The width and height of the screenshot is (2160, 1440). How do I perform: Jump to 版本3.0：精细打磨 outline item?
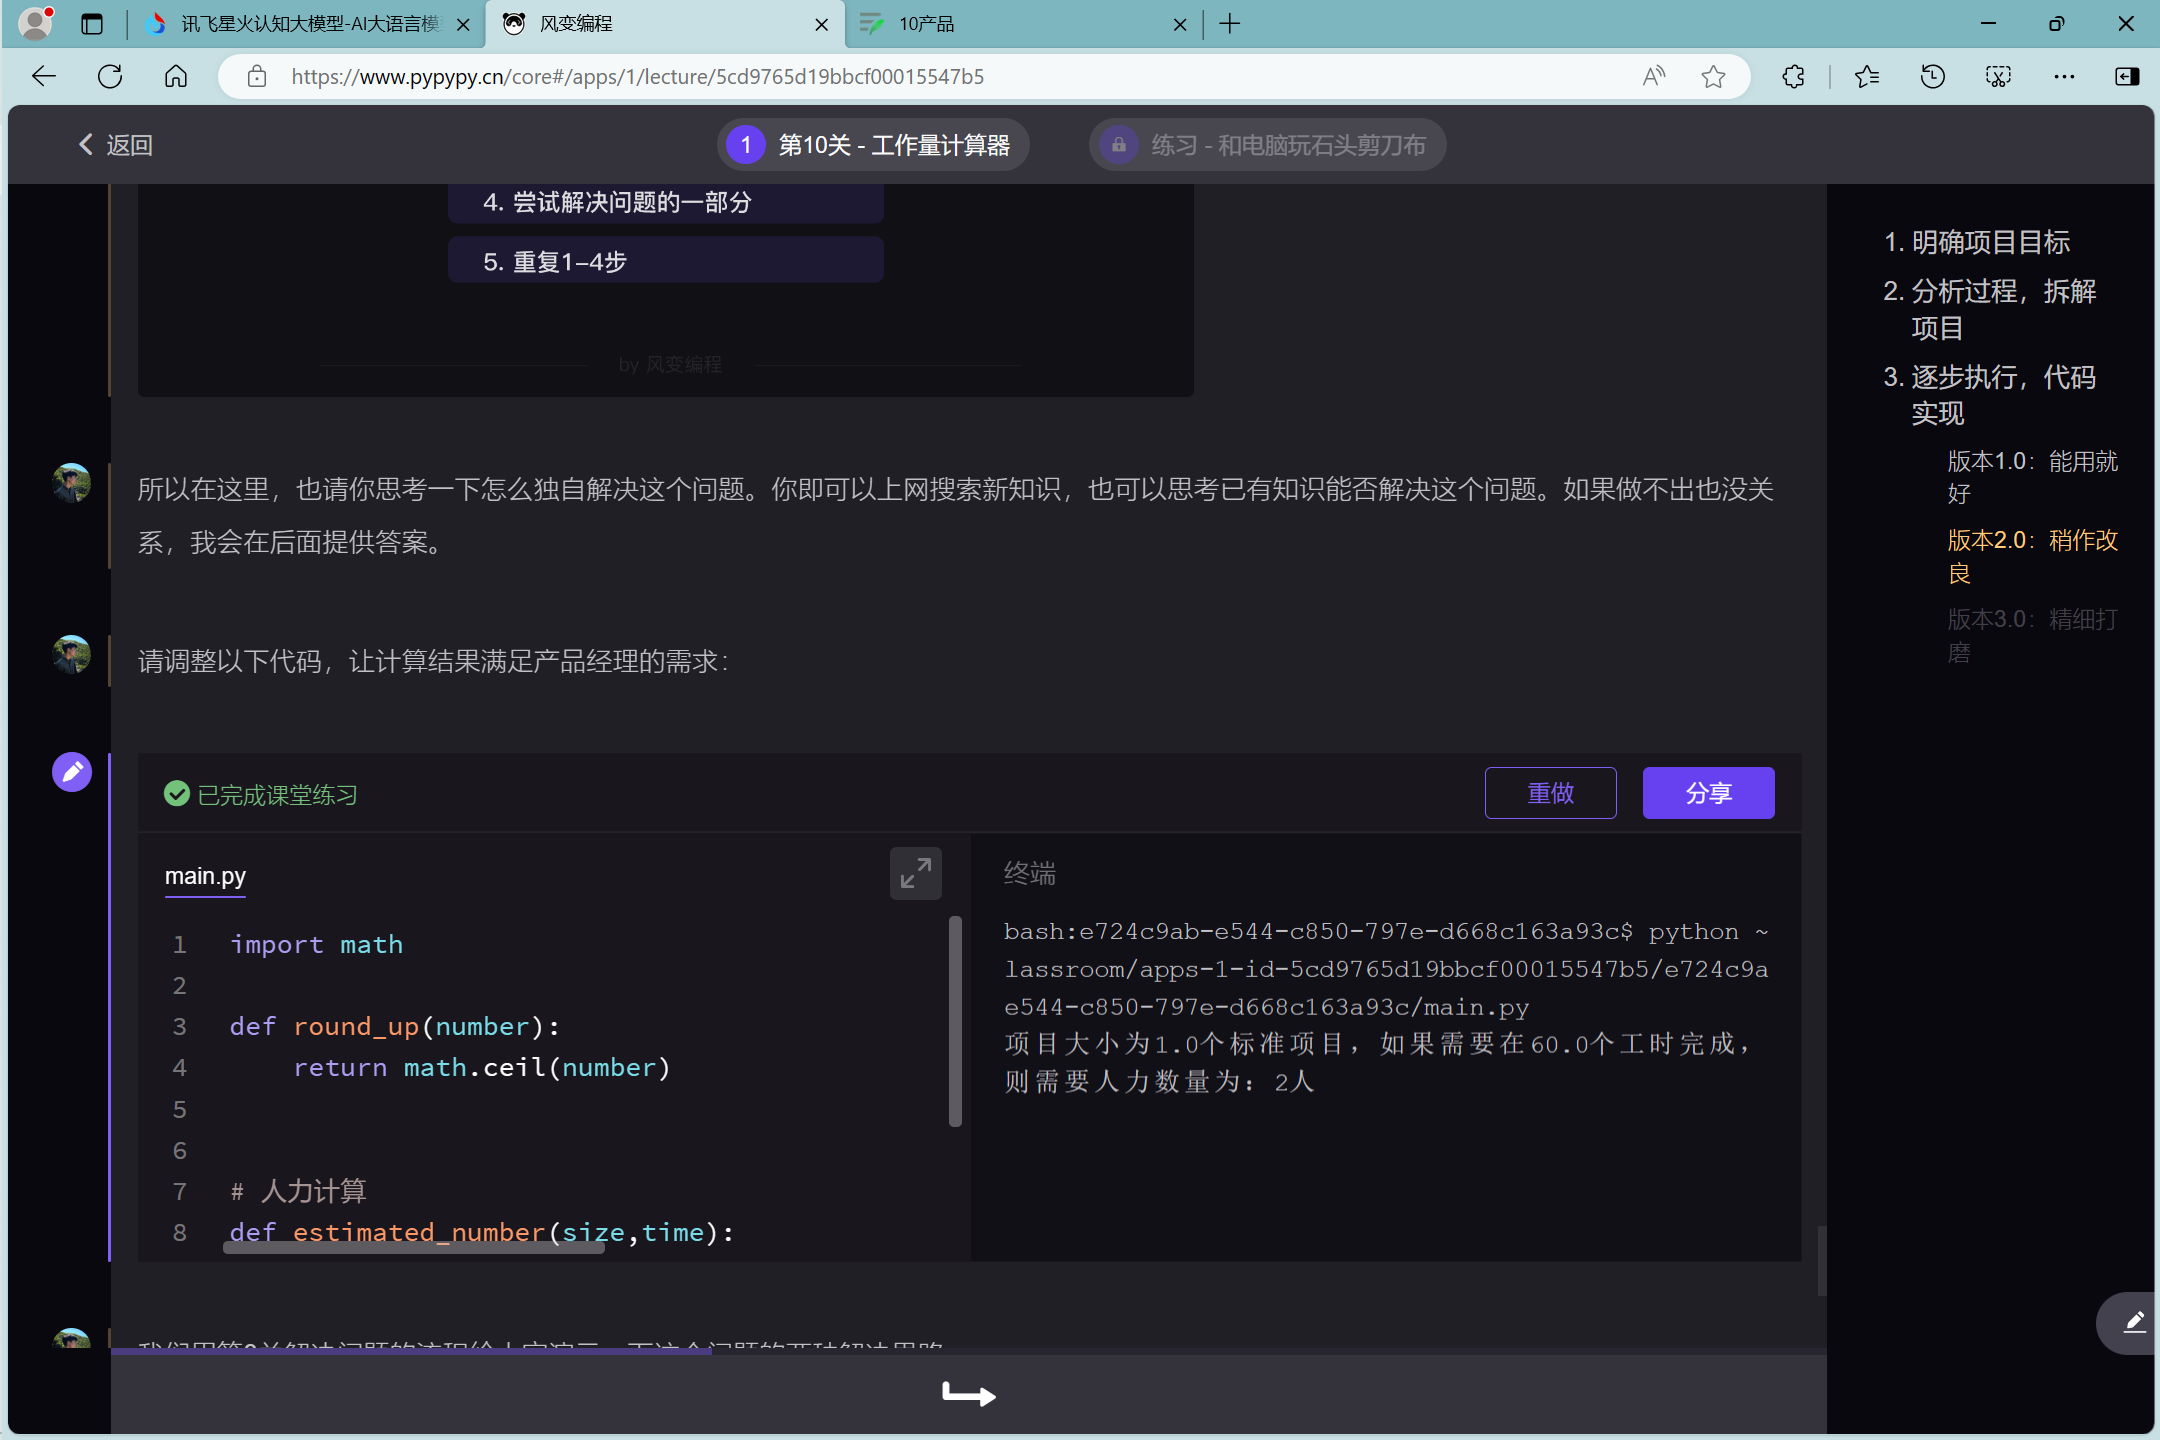point(2033,635)
